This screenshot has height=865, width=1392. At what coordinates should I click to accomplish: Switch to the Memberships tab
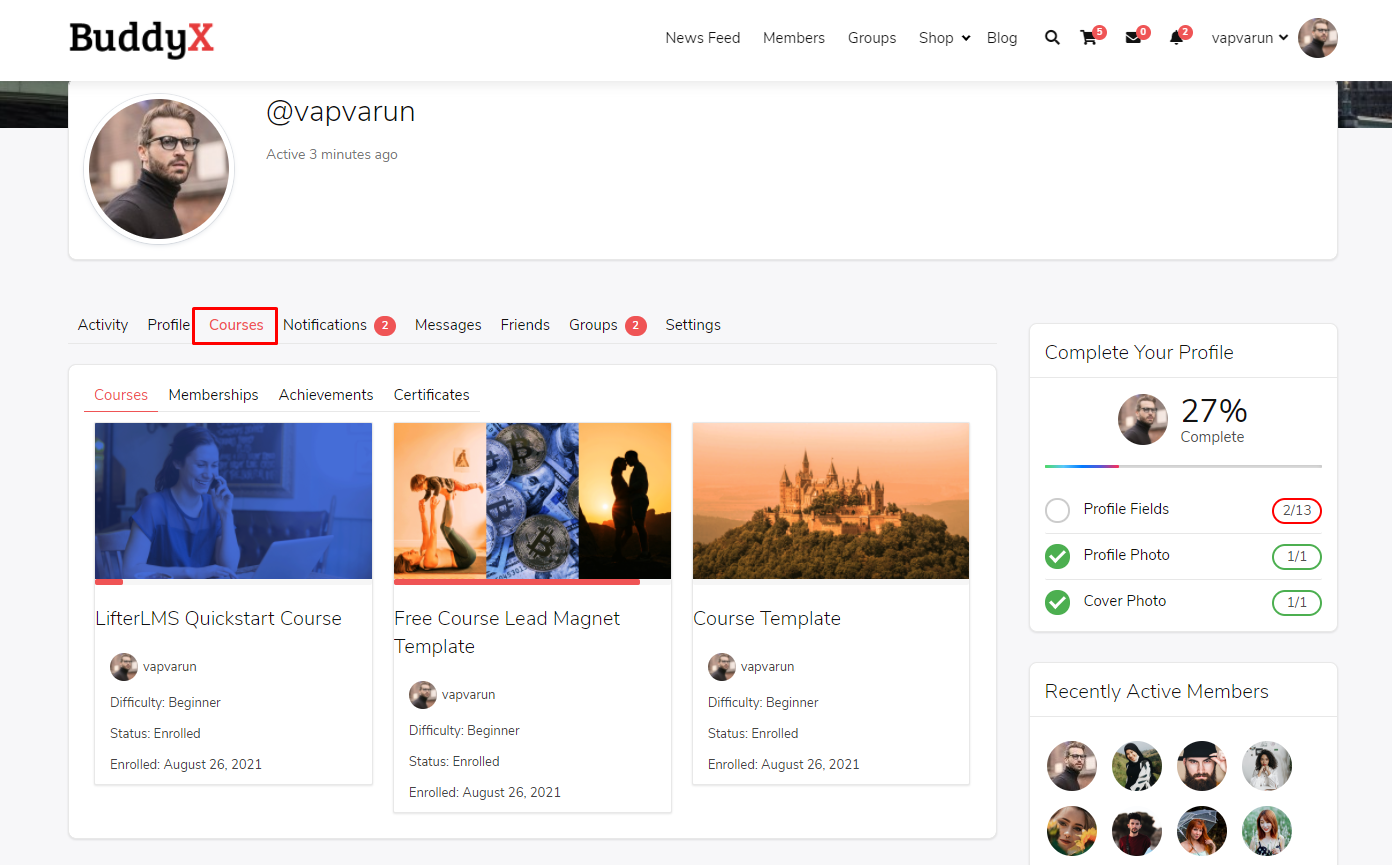point(213,394)
